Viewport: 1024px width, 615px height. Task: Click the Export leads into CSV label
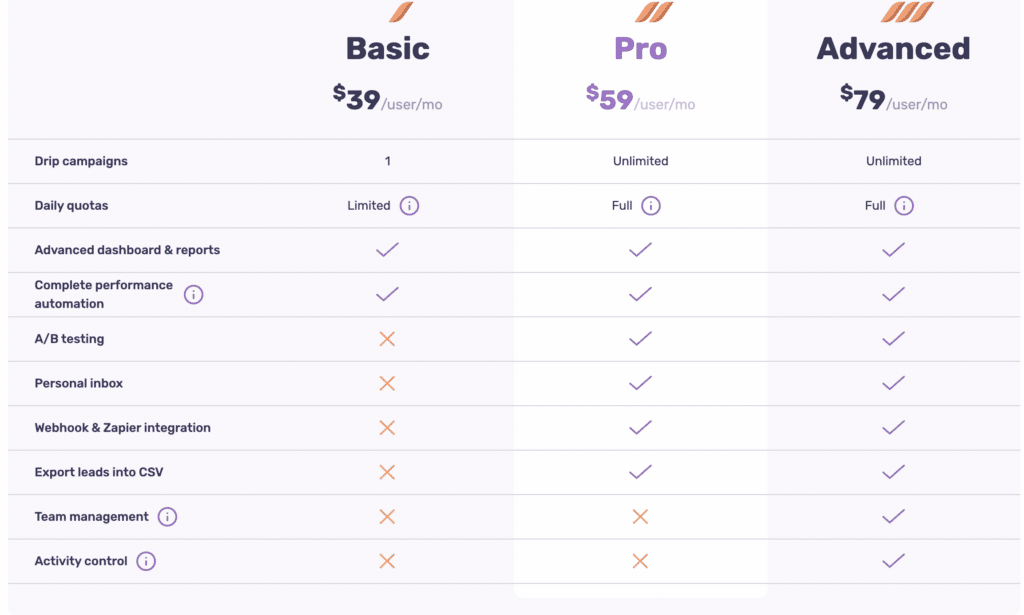[x=99, y=472]
